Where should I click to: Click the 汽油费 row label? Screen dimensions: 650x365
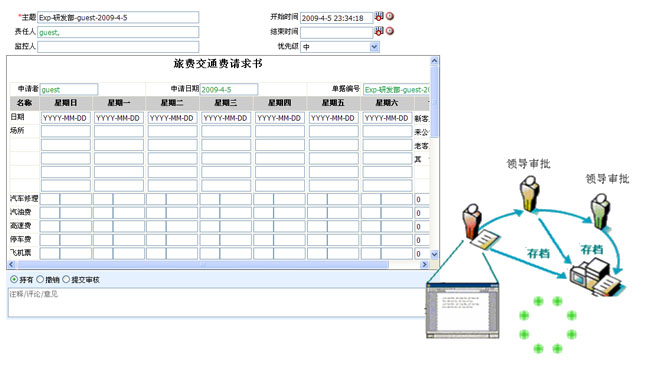click(21, 212)
